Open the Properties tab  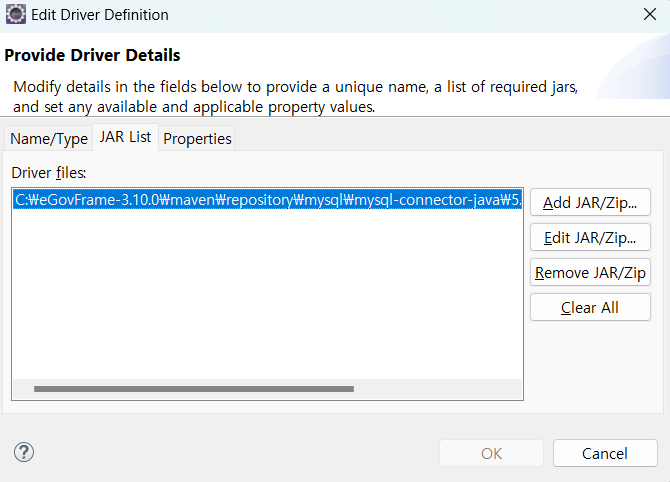coord(197,138)
